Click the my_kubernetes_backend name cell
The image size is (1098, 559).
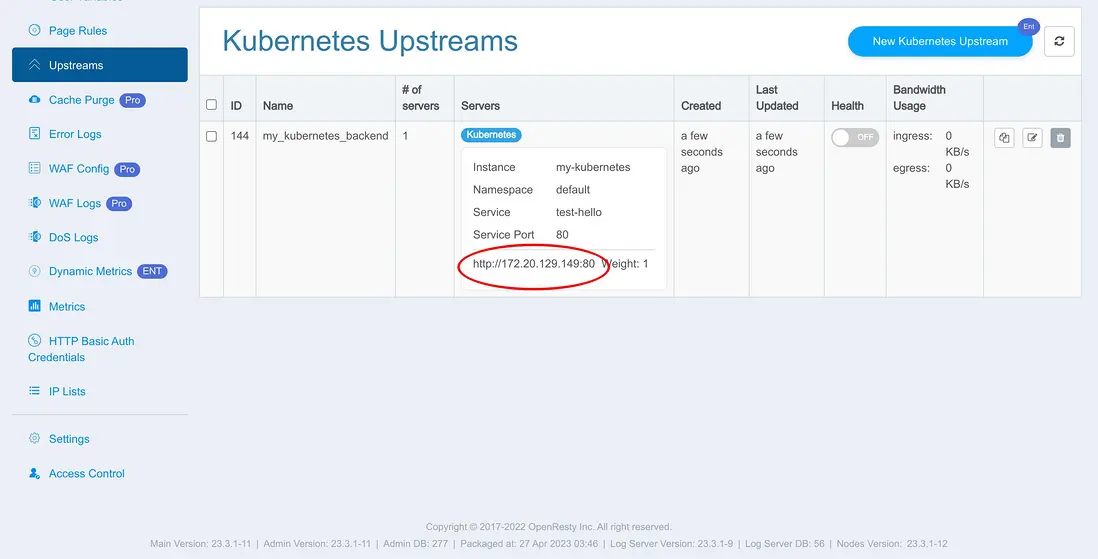pyautogui.click(x=326, y=136)
